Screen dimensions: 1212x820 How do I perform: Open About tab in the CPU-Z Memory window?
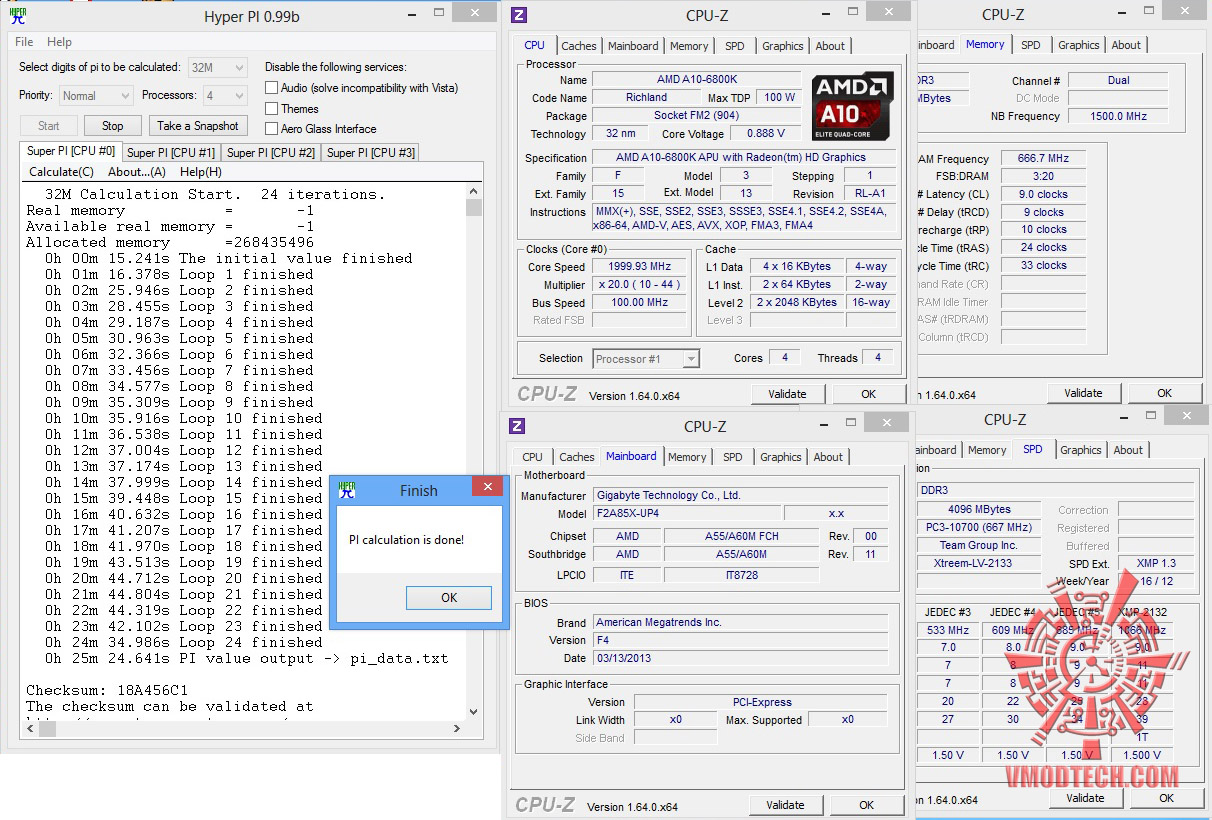click(1126, 45)
